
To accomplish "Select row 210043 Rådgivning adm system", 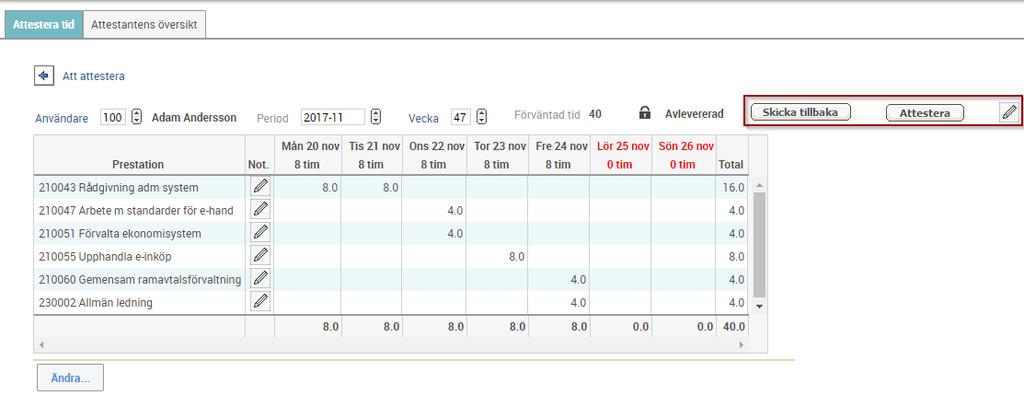I will (391, 187).
